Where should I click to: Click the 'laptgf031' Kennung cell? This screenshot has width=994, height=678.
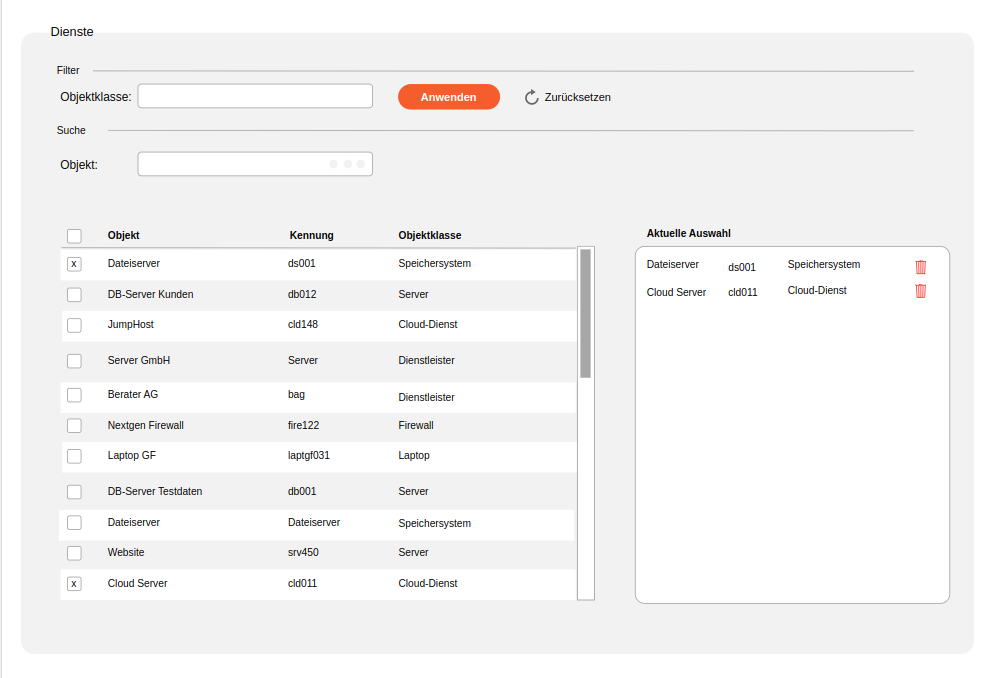(x=309, y=455)
